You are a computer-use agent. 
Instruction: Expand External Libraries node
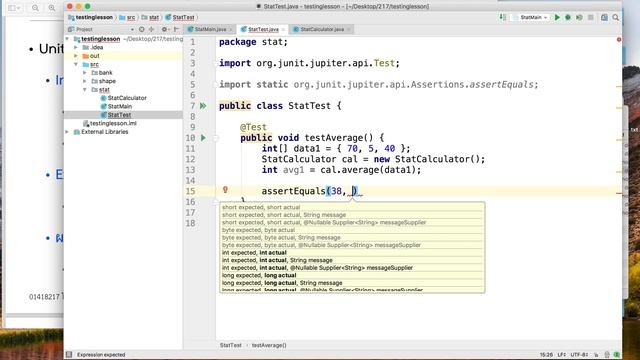click(67, 132)
